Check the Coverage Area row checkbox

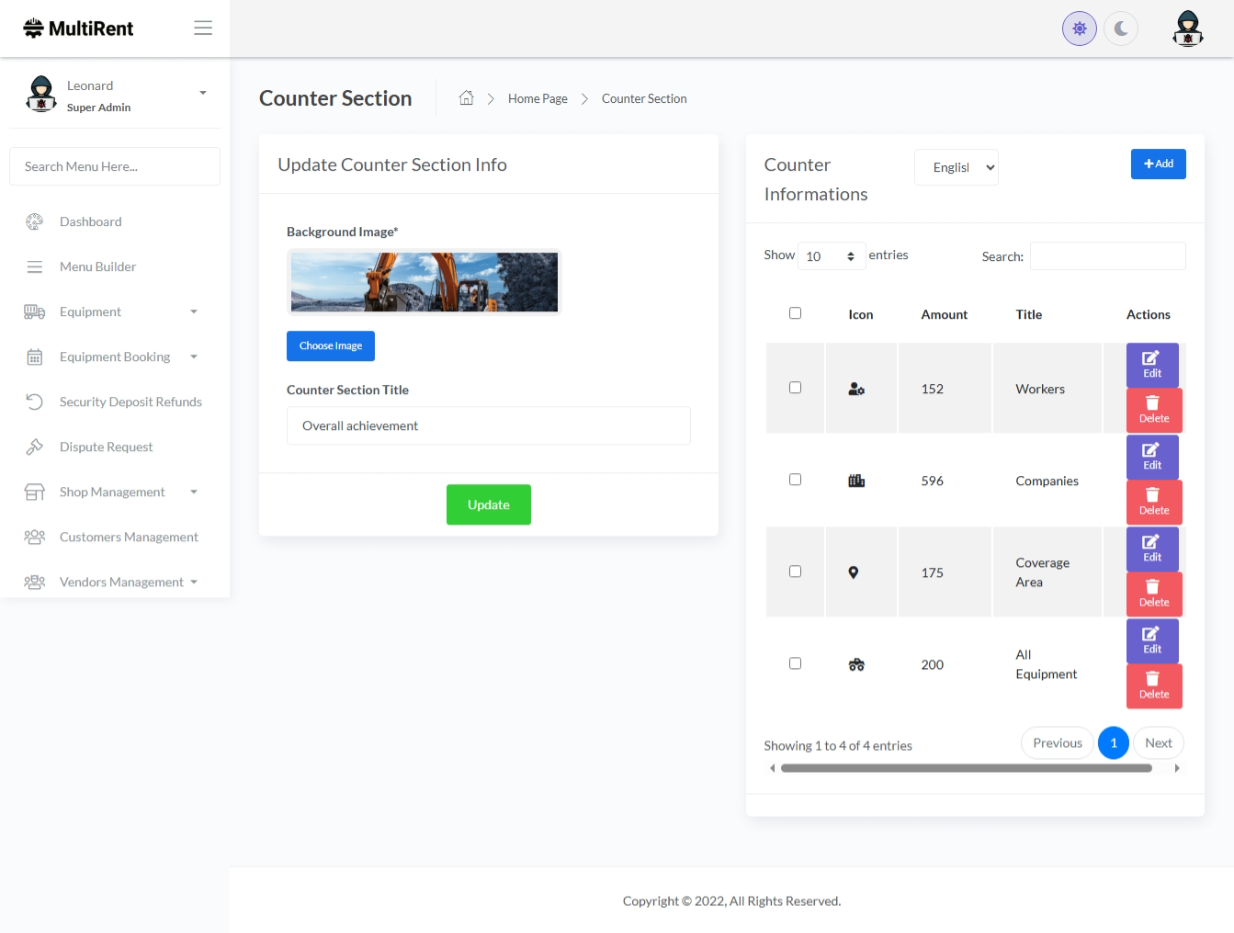click(795, 572)
